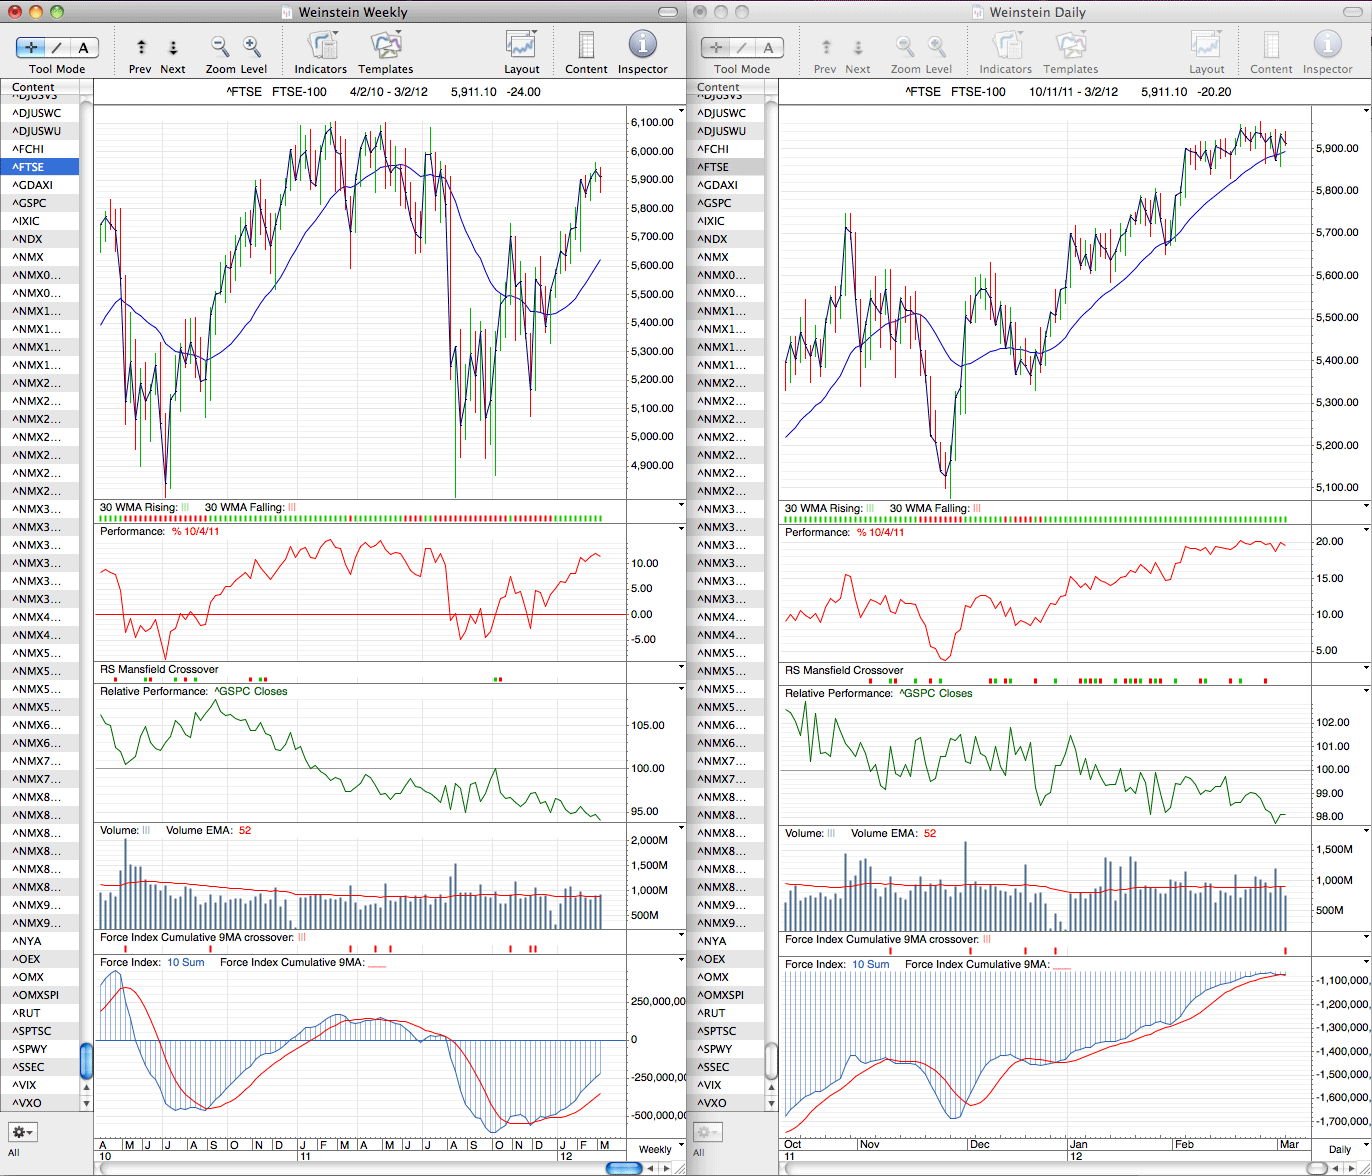Click Prev arrow icon in Weinstein Daily window

coord(825,47)
